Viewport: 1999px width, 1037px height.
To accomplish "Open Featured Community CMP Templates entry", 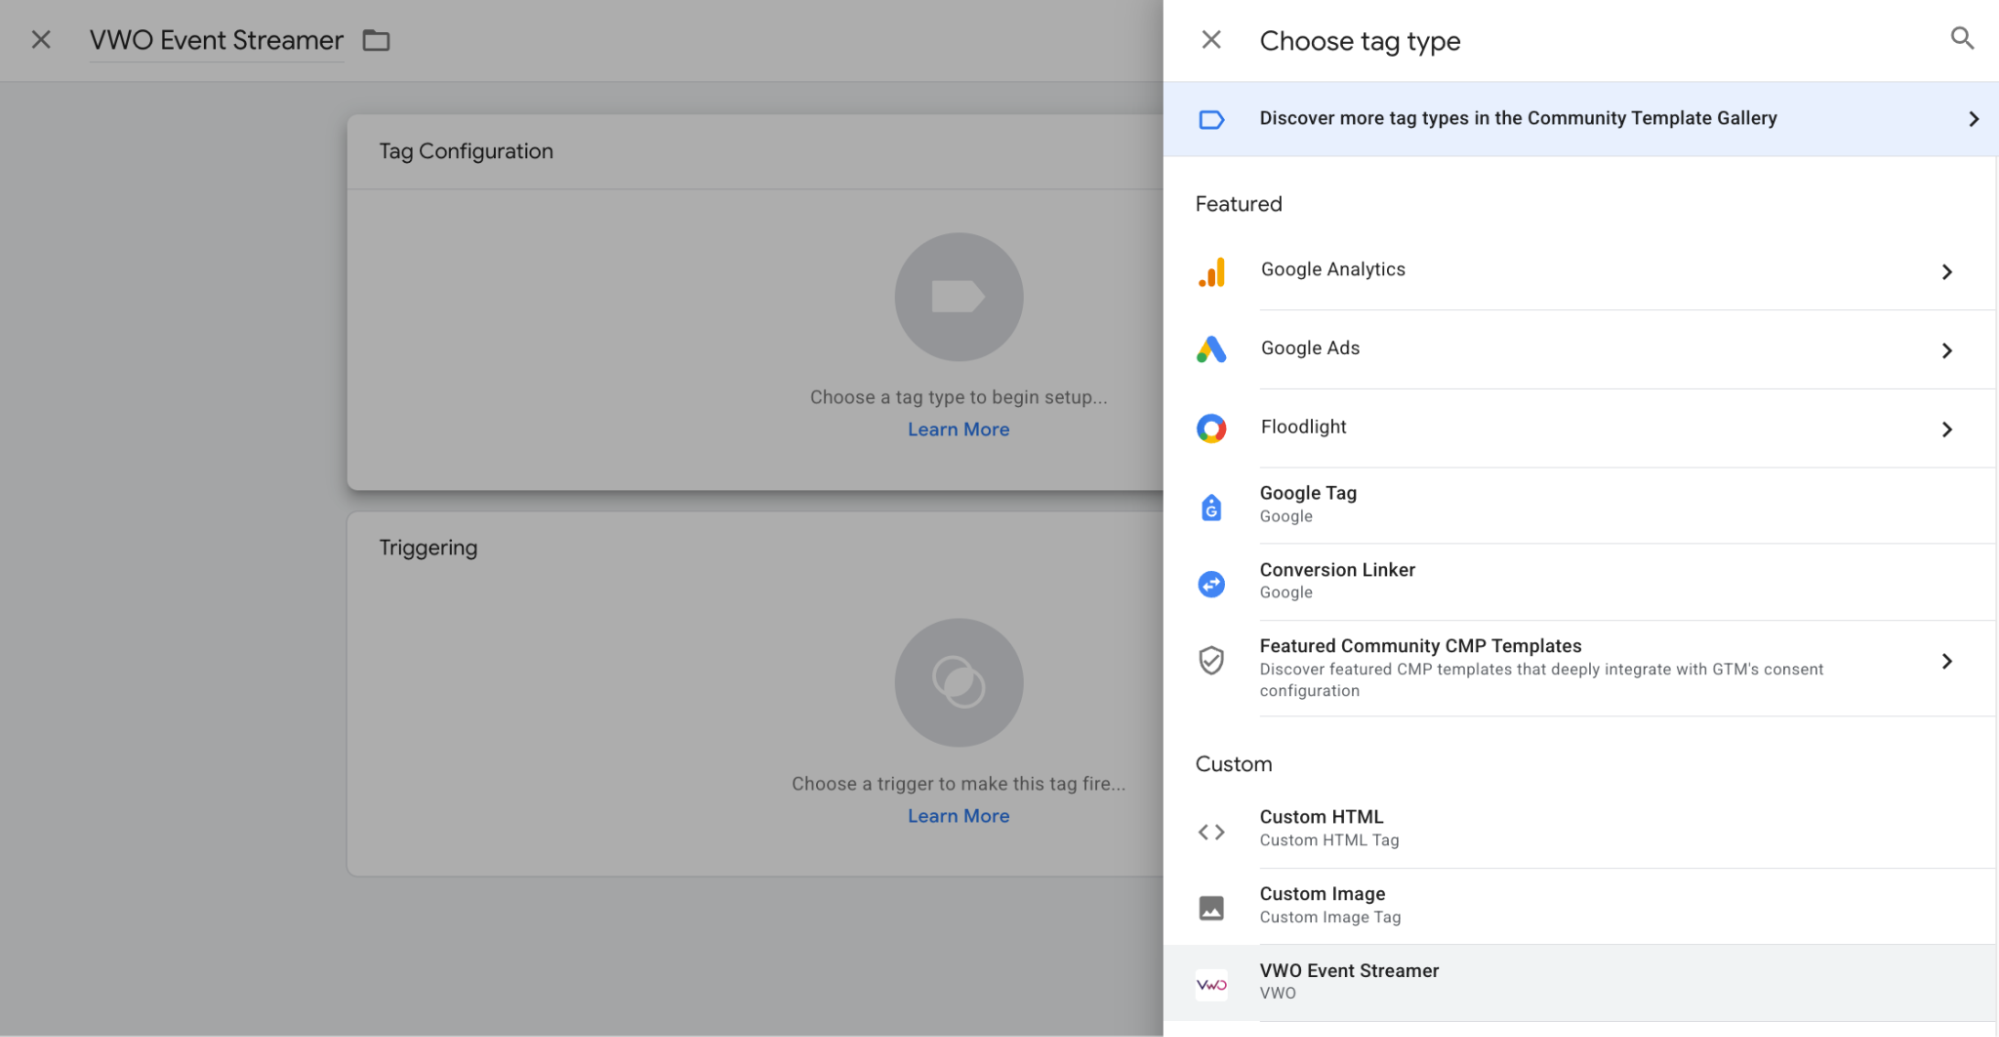I will (1580, 668).
